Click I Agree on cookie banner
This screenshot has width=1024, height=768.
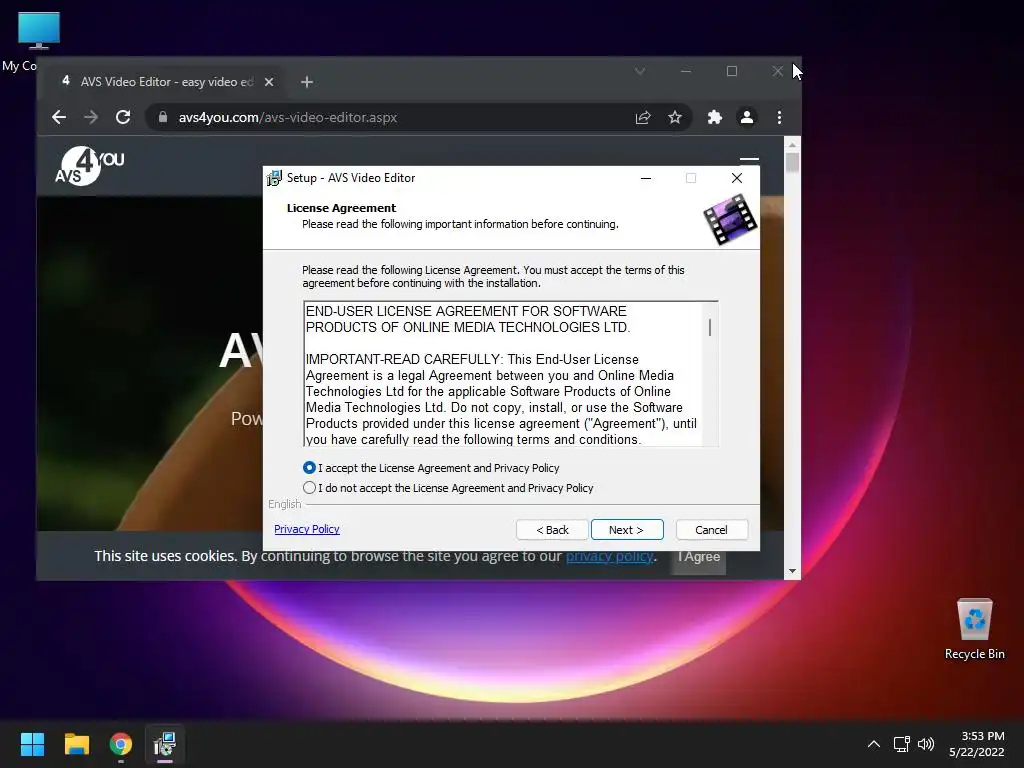point(699,557)
